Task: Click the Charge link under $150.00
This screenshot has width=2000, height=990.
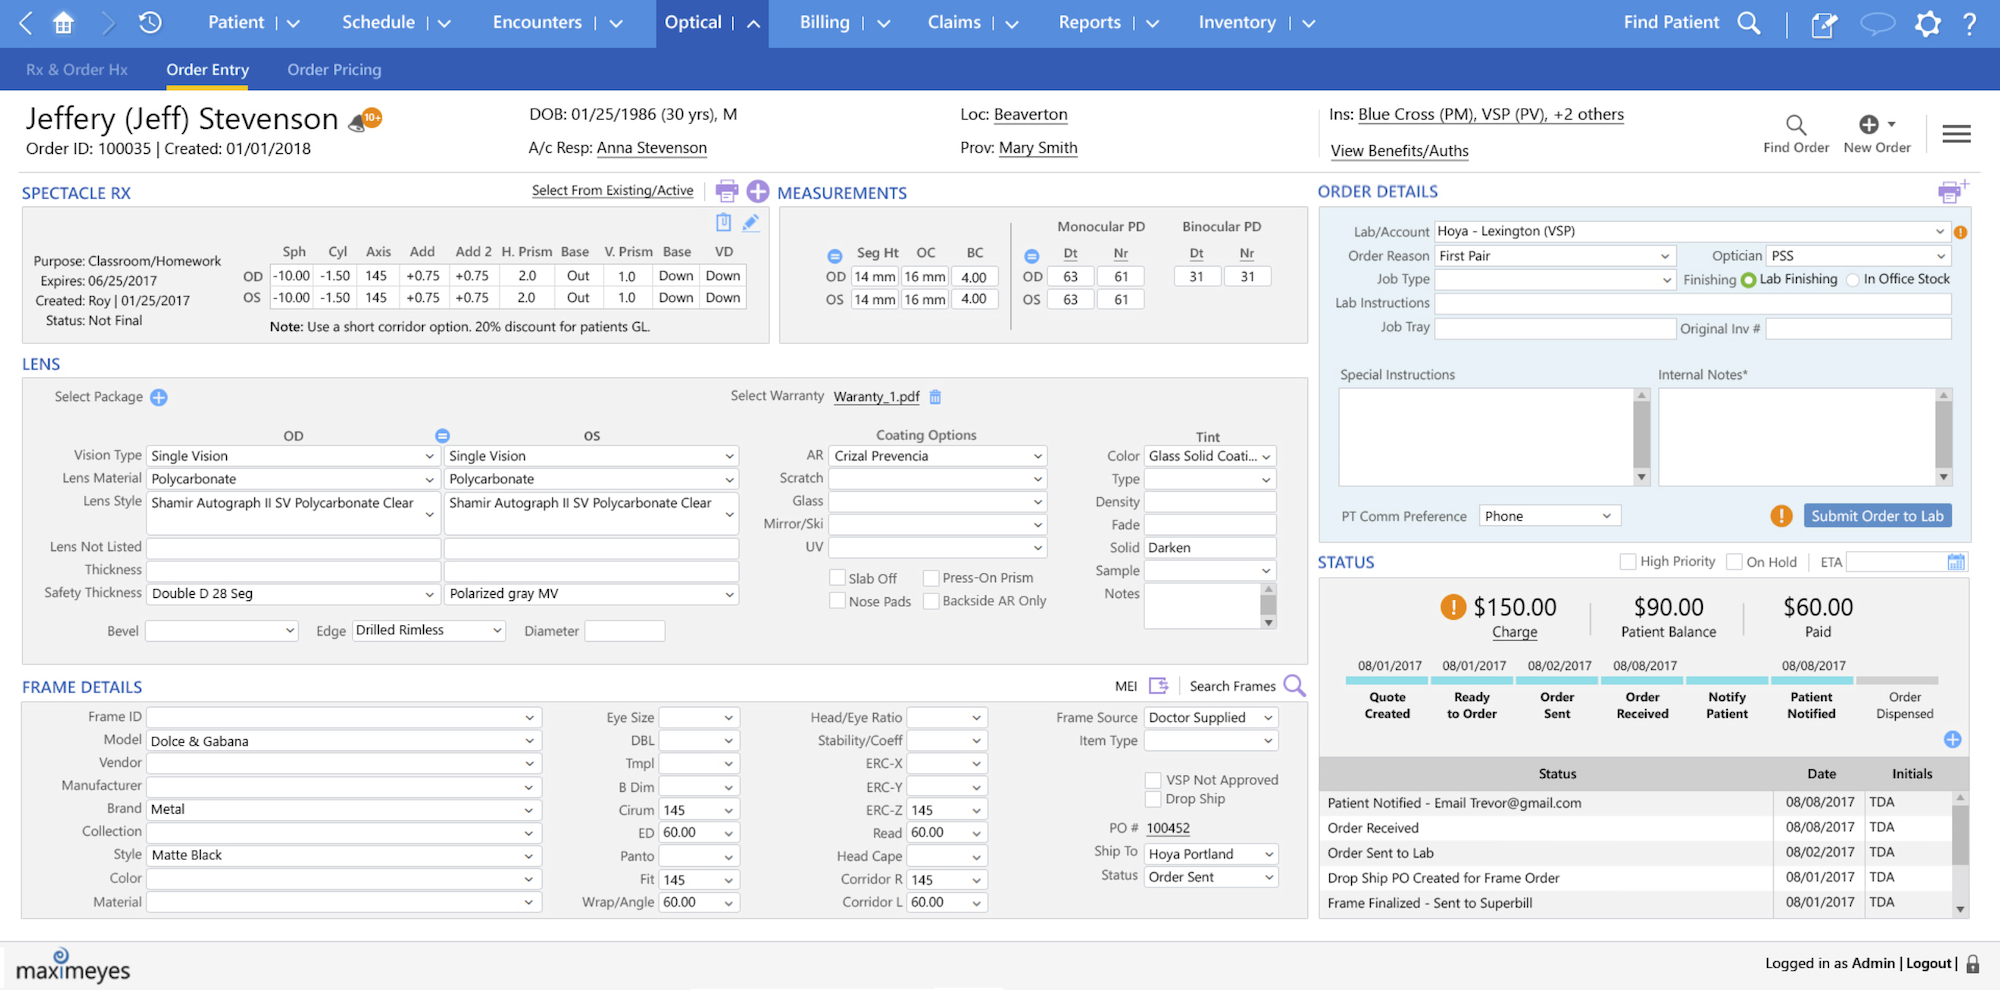Action: tap(1514, 632)
